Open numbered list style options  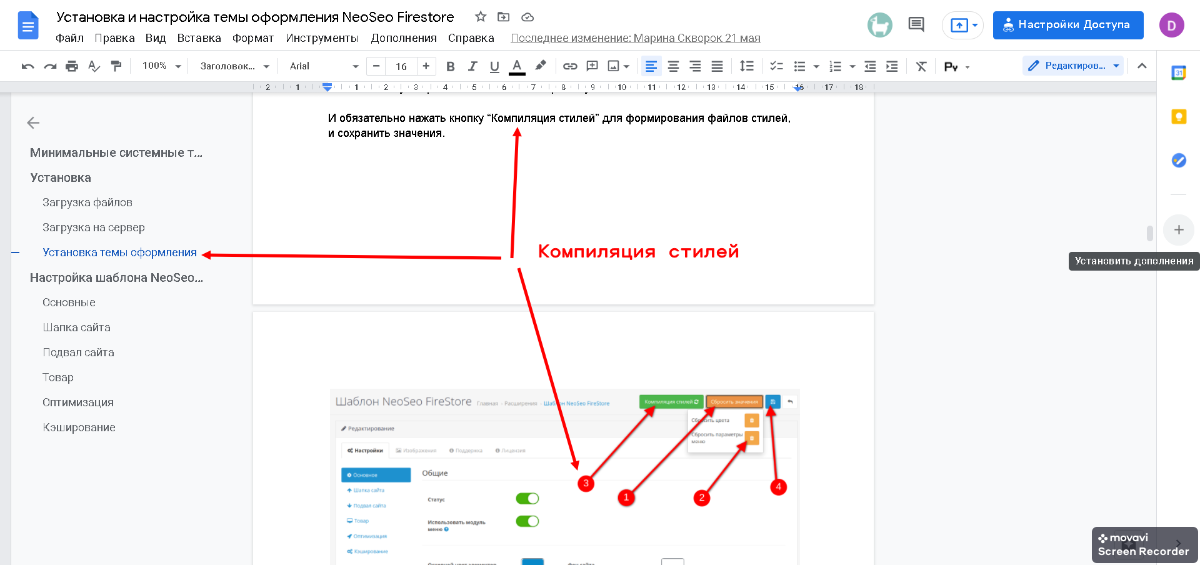pyautogui.click(x=852, y=66)
